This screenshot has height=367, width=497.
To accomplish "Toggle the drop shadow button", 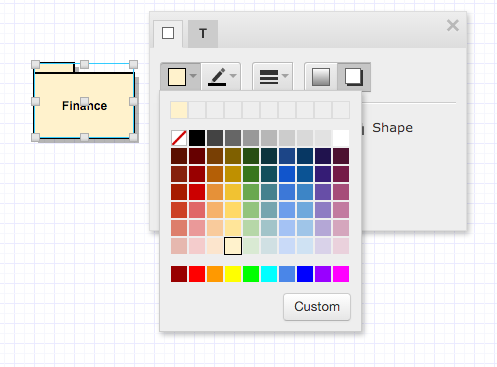I will (x=354, y=77).
